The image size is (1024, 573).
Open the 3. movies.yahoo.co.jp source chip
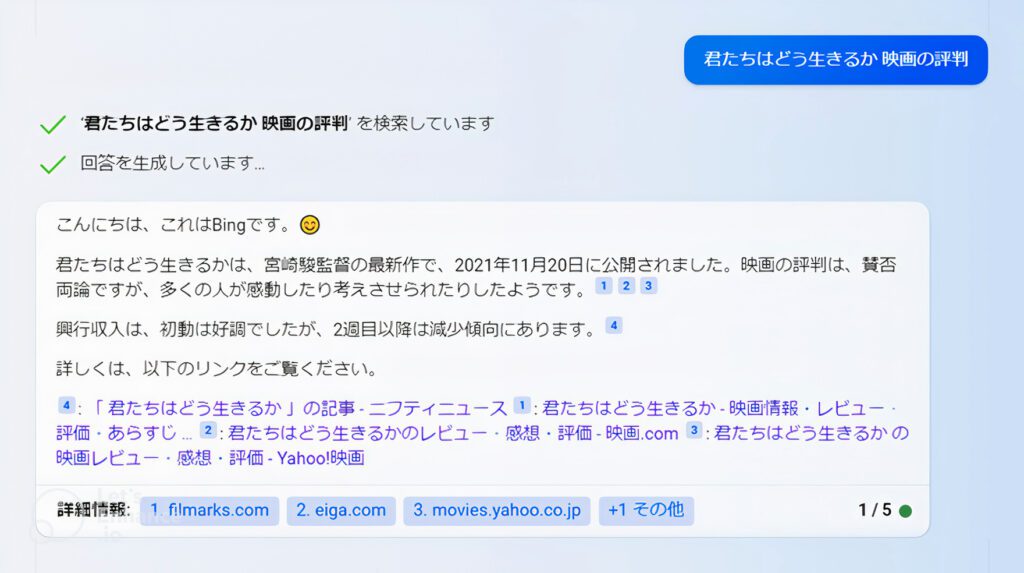496,510
